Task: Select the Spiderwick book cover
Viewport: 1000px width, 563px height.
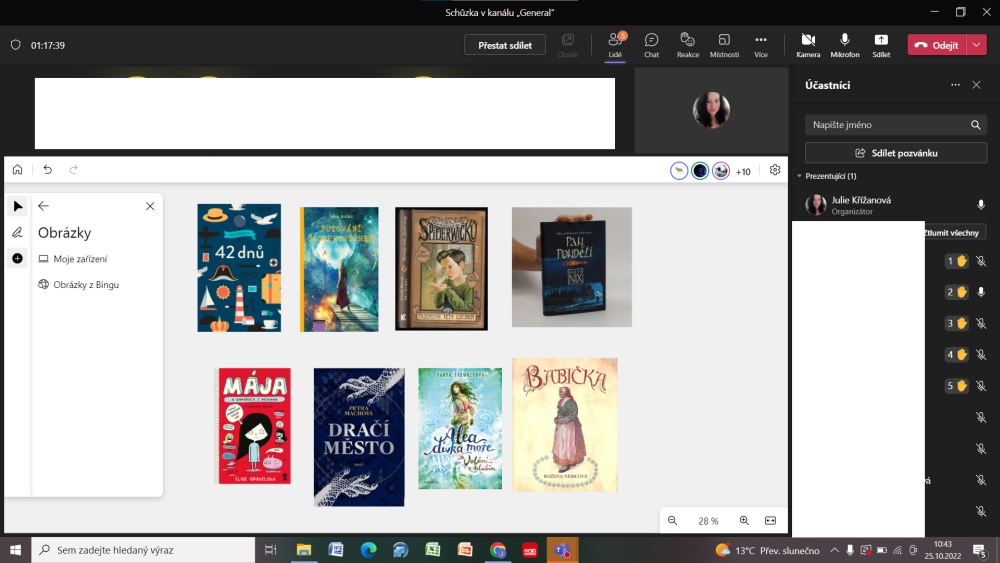Action: point(441,268)
